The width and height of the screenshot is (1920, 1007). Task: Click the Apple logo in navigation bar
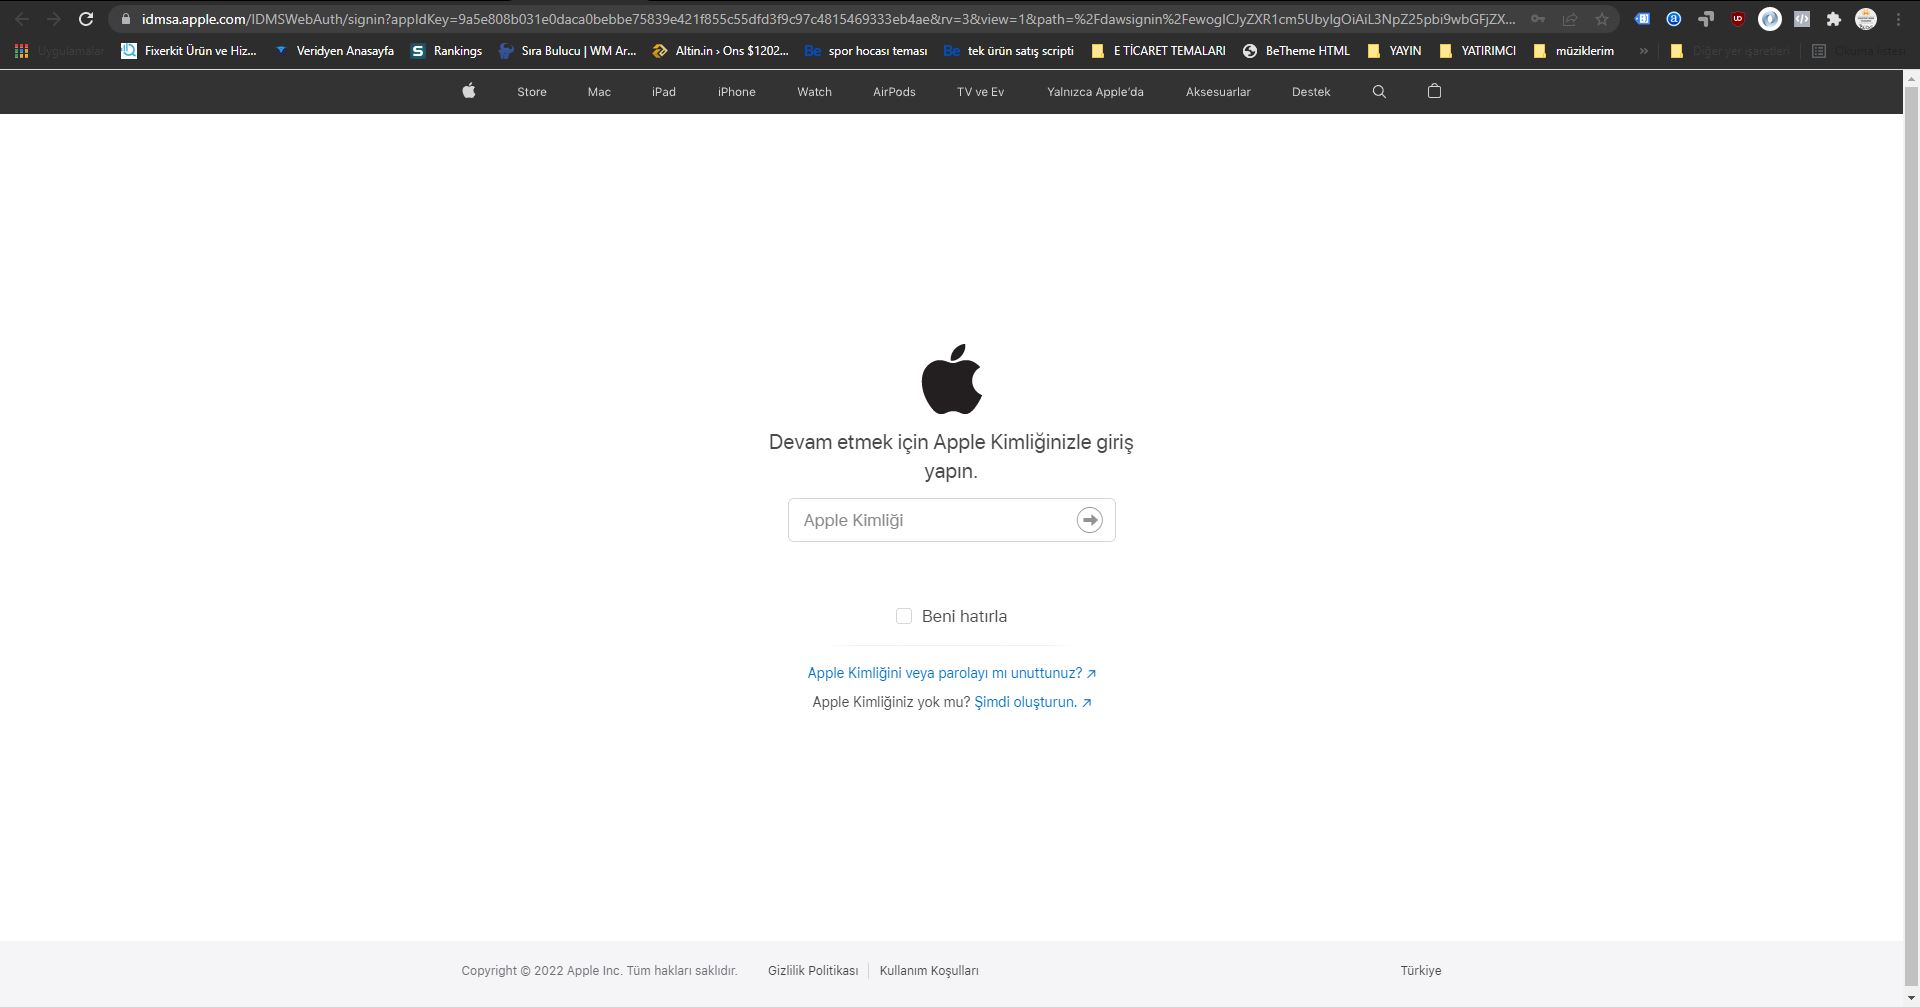tap(469, 91)
